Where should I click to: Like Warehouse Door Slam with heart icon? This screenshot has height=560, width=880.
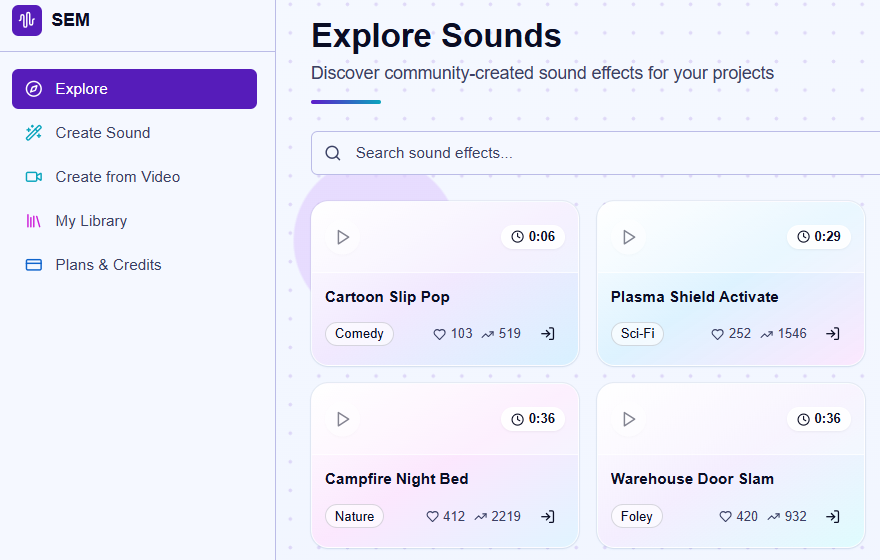(x=726, y=516)
